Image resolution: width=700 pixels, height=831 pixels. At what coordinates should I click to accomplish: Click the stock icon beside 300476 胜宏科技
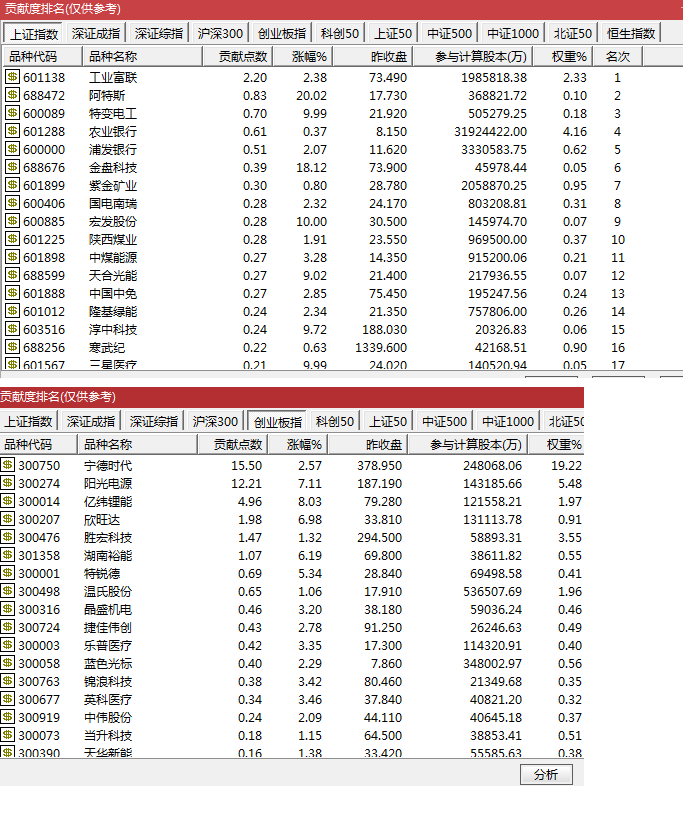(x=7, y=537)
